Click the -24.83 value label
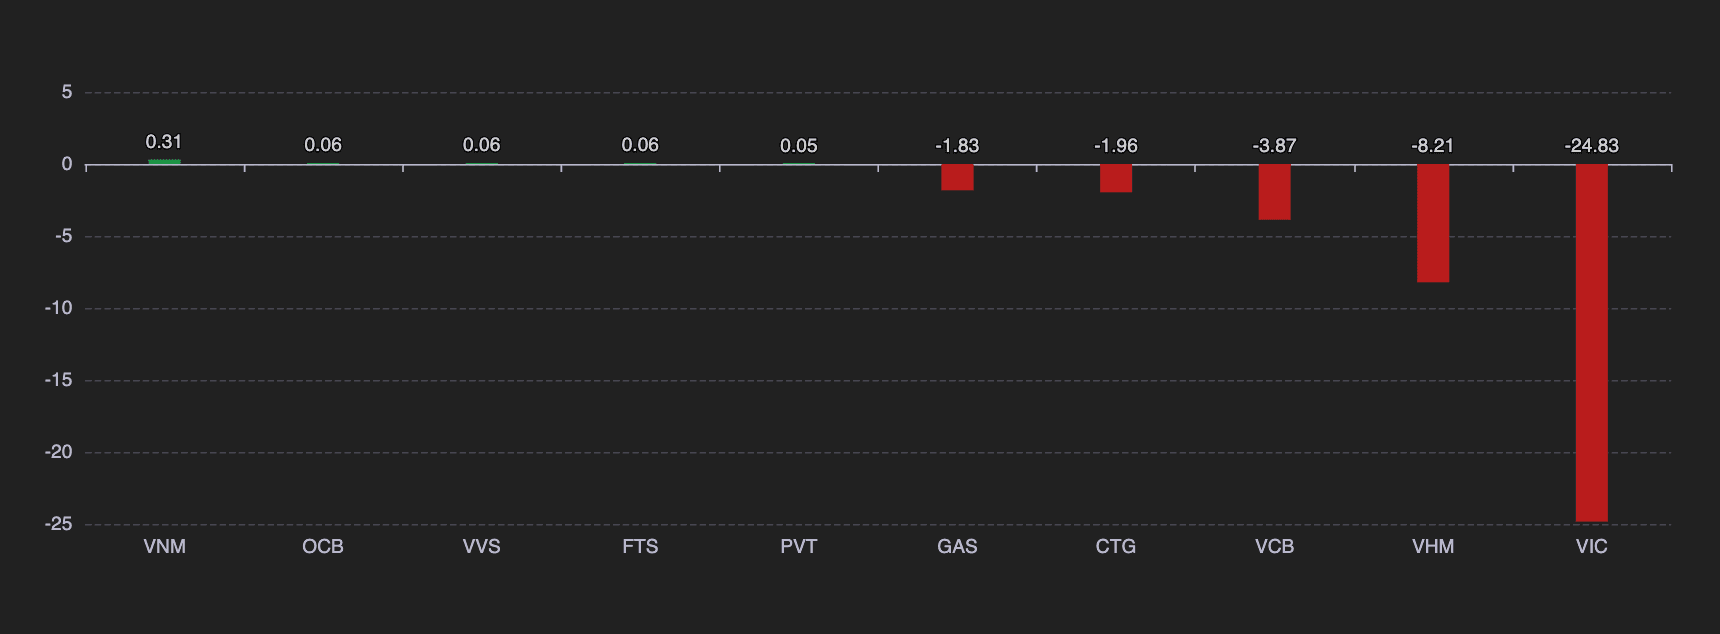The image size is (1720, 634). pos(1591,145)
